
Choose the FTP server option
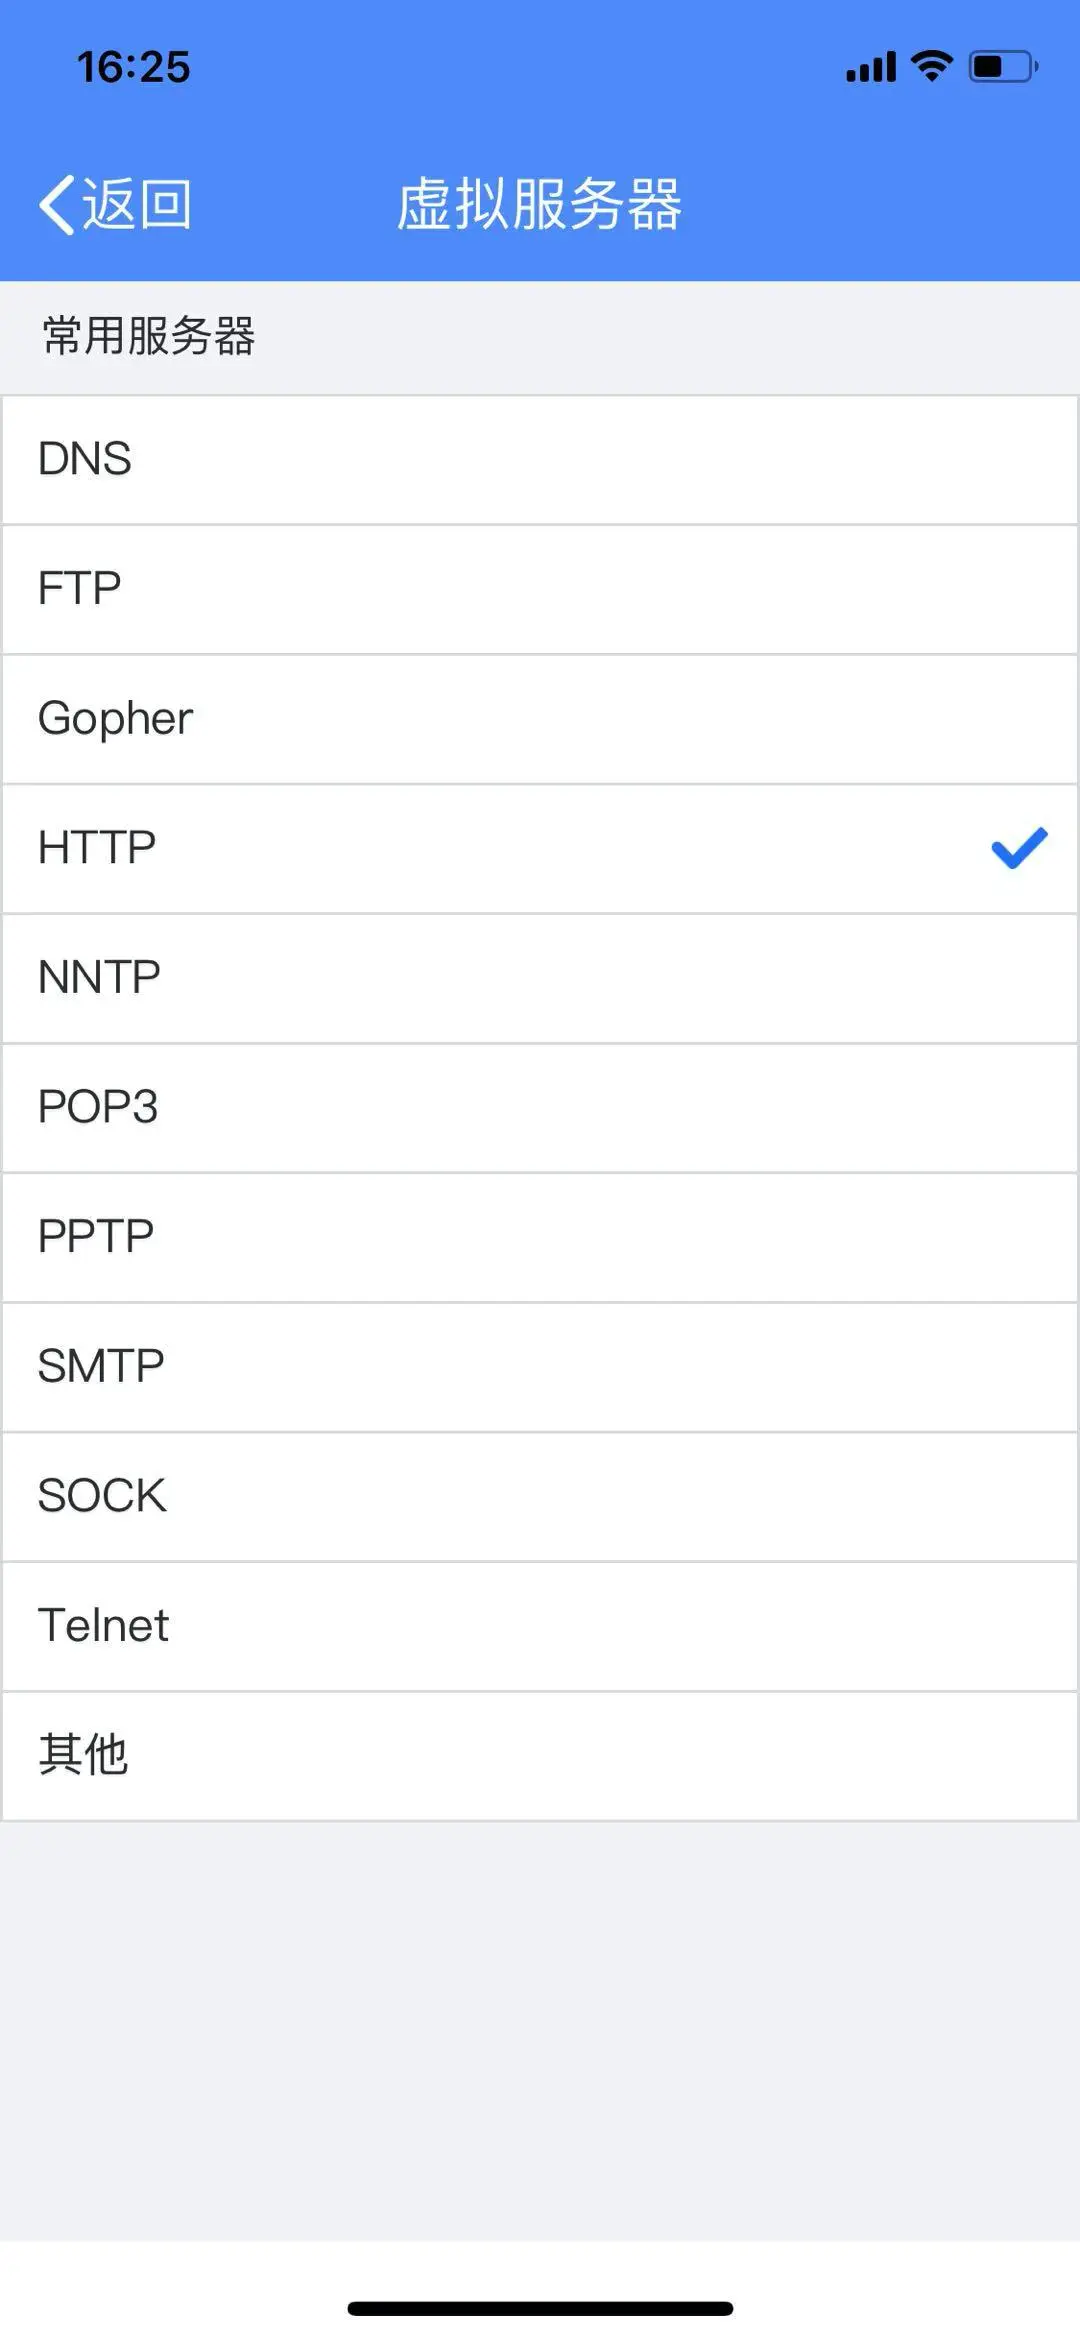coord(540,589)
